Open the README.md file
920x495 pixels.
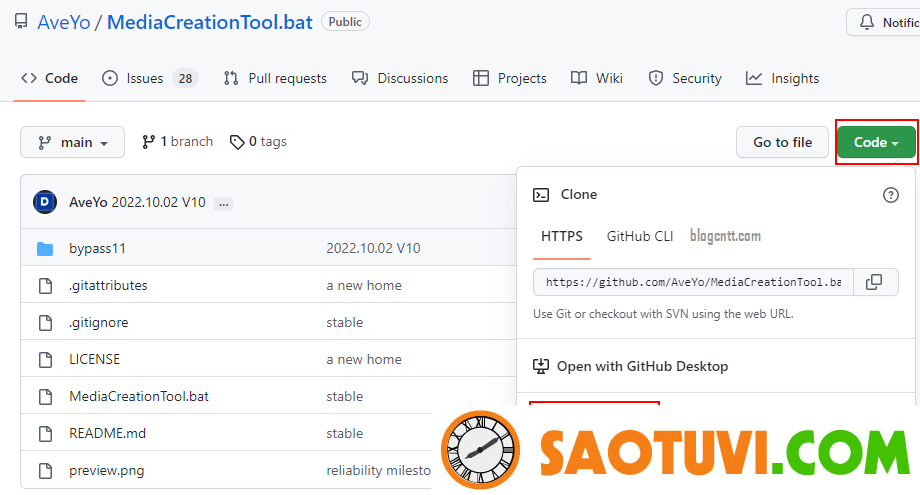coord(107,433)
